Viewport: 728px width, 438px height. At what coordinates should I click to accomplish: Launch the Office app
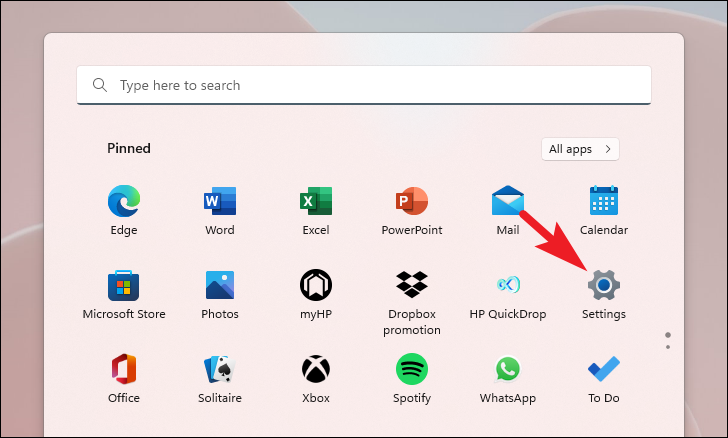[124, 378]
